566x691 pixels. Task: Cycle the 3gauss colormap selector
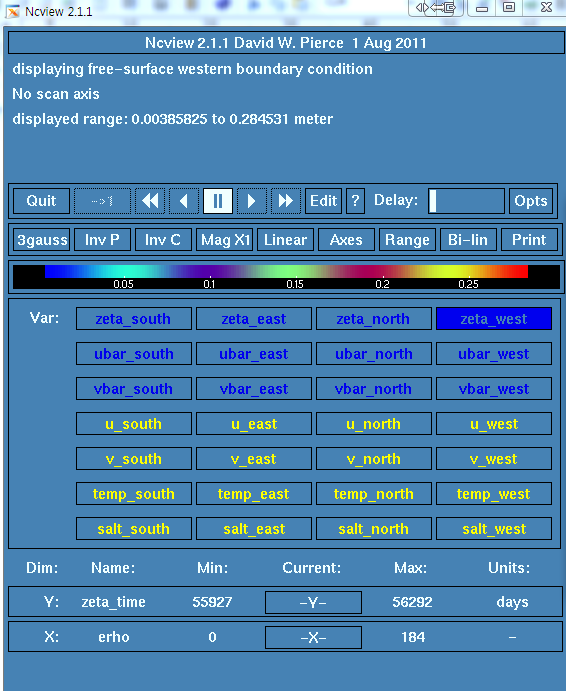[41, 240]
